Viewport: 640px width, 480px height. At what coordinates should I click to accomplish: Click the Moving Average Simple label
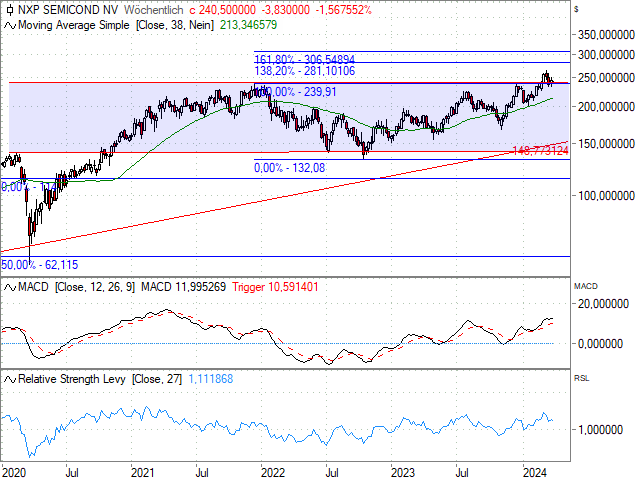(x=74, y=25)
